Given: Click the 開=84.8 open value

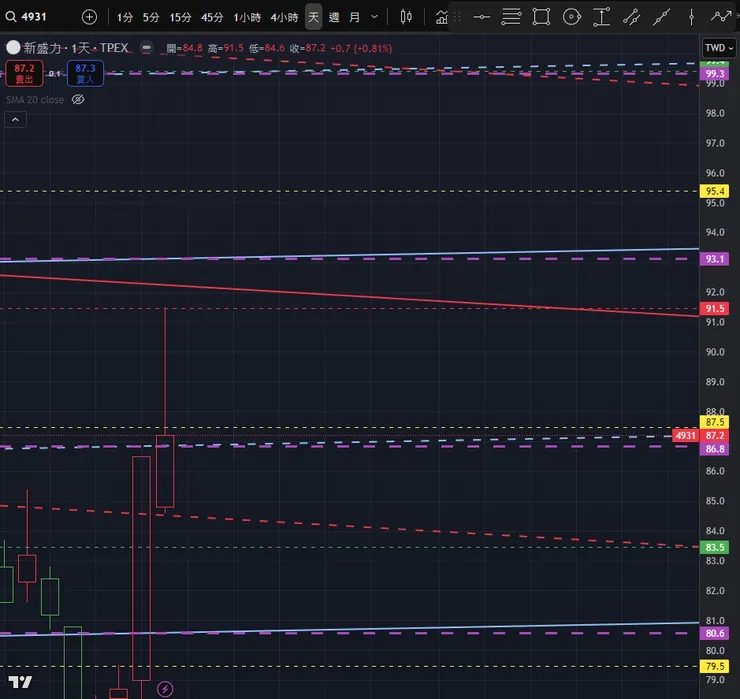Looking at the screenshot, I should click(185, 48).
